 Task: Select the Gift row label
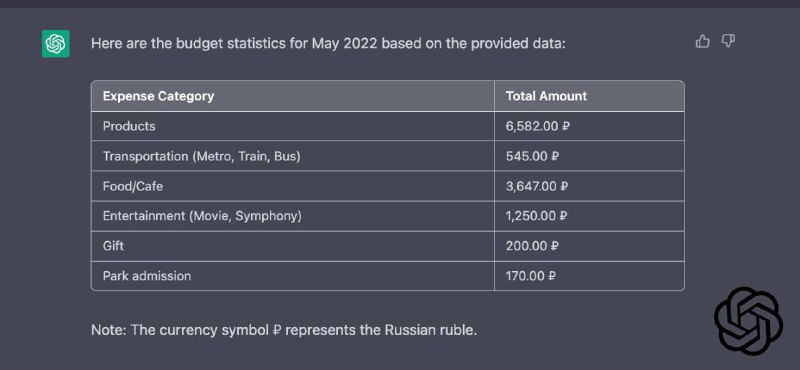pos(113,246)
